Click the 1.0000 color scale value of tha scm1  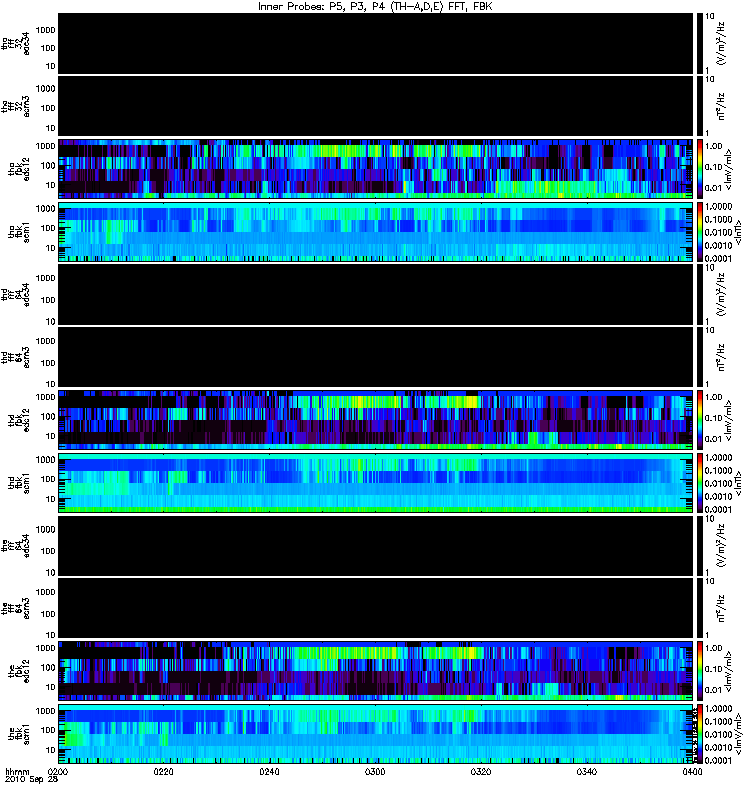pyautogui.click(x=718, y=207)
